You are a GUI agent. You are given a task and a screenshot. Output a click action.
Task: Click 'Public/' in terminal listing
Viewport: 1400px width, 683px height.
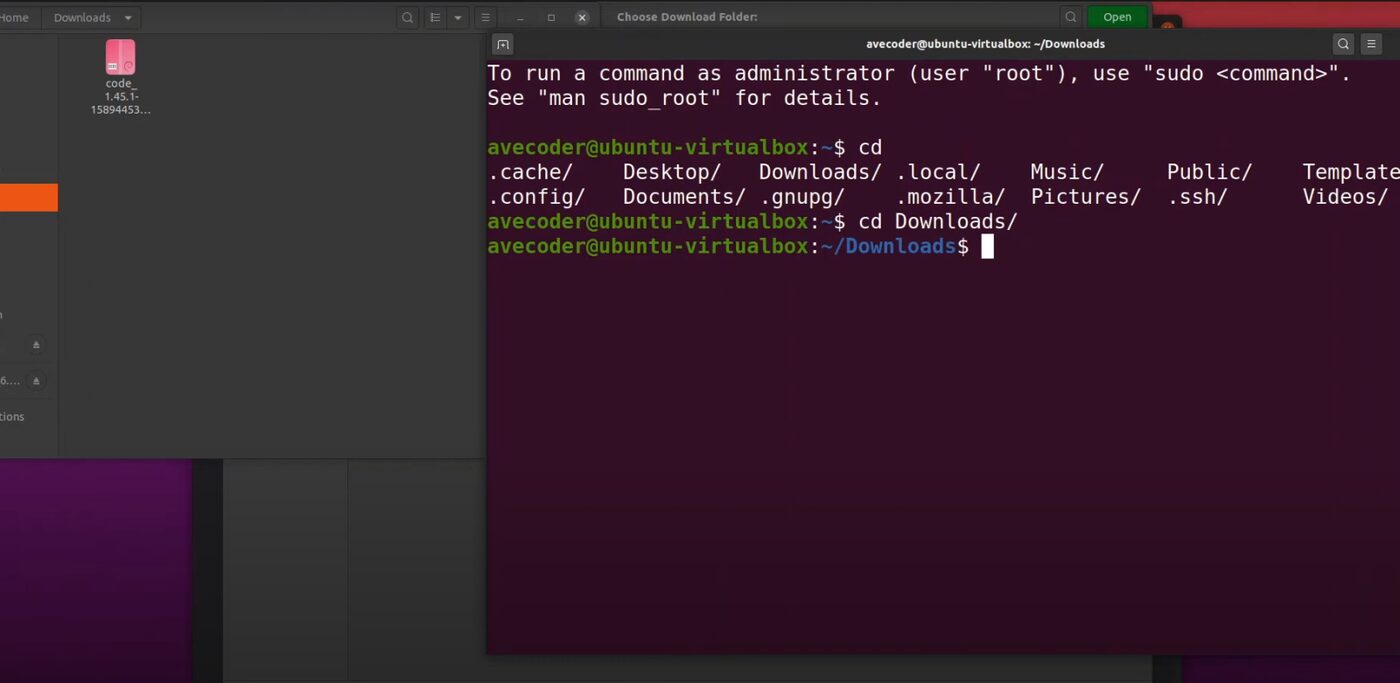(x=1209, y=172)
